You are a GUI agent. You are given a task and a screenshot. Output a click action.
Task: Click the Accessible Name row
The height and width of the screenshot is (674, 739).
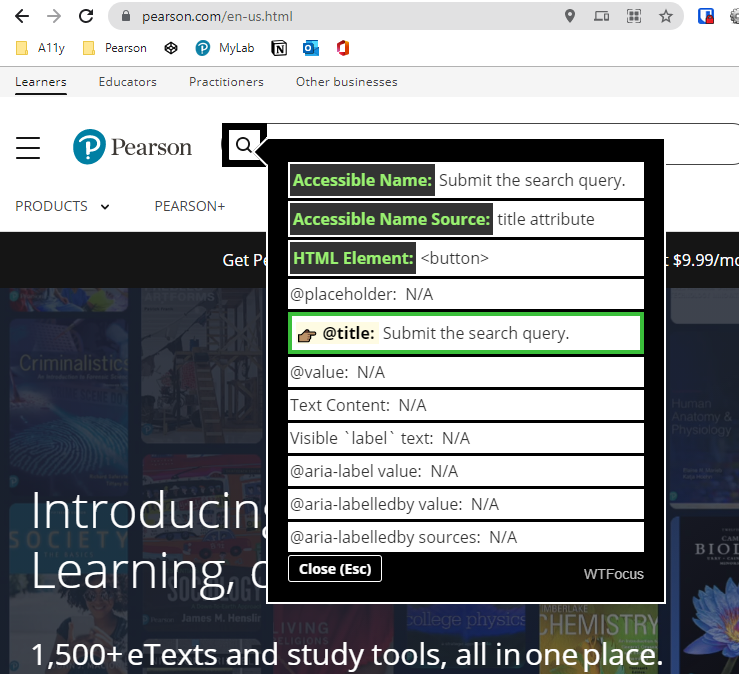coord(466,180)
